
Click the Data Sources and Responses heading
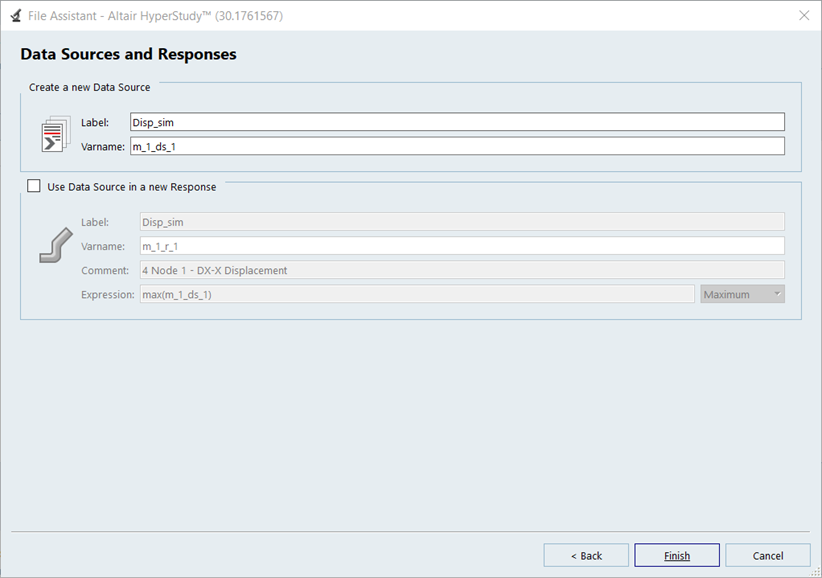tap(128, 54)
